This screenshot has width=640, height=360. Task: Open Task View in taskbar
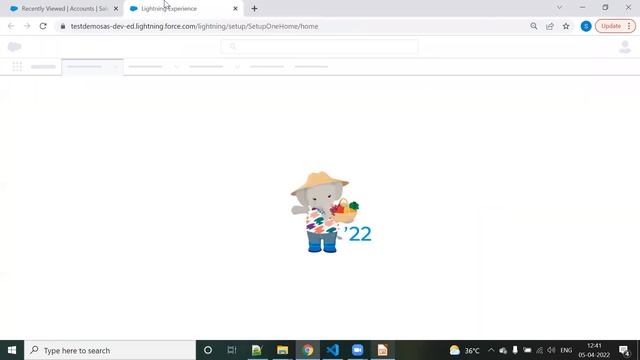tap(232, 350)
